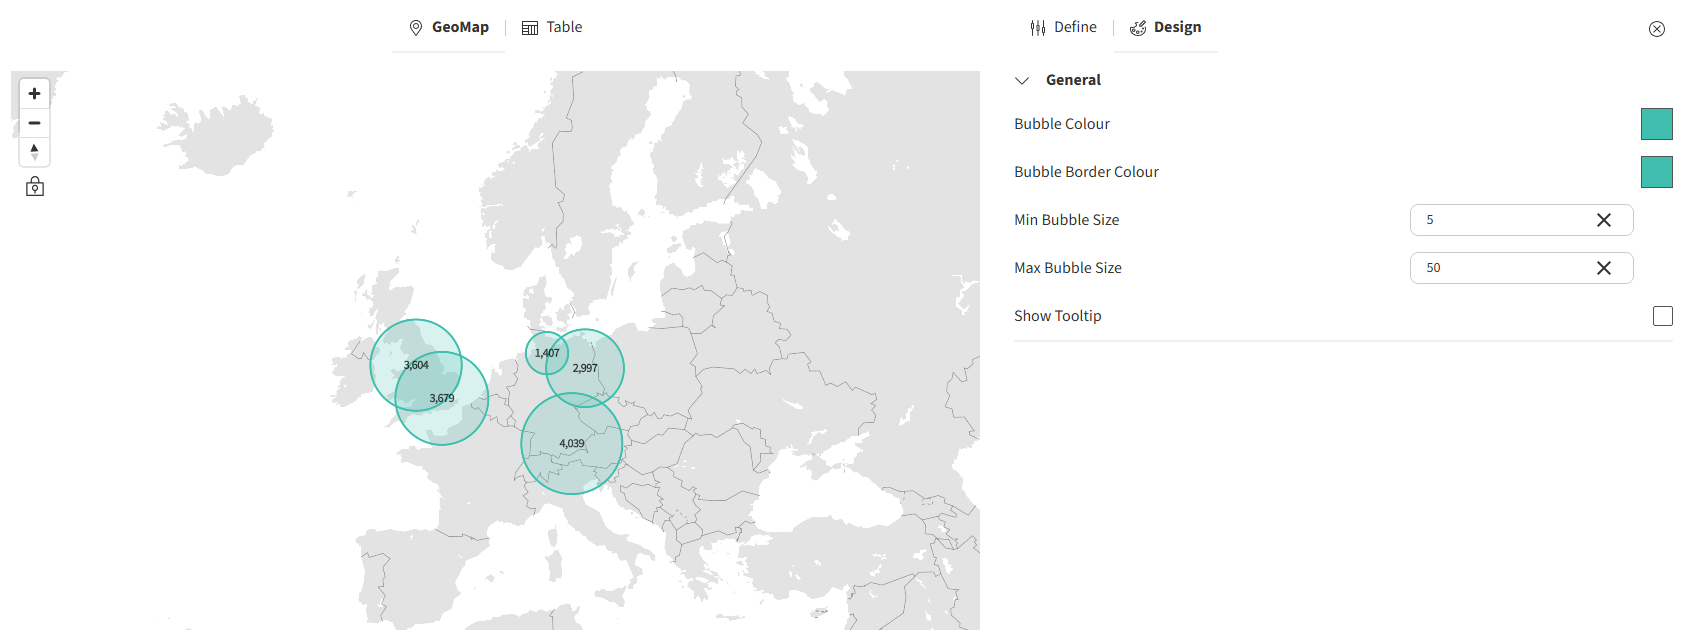Enable the Show Tooltip checkbox
This screenshot has height=630, width=1693.
(1662, 316)
